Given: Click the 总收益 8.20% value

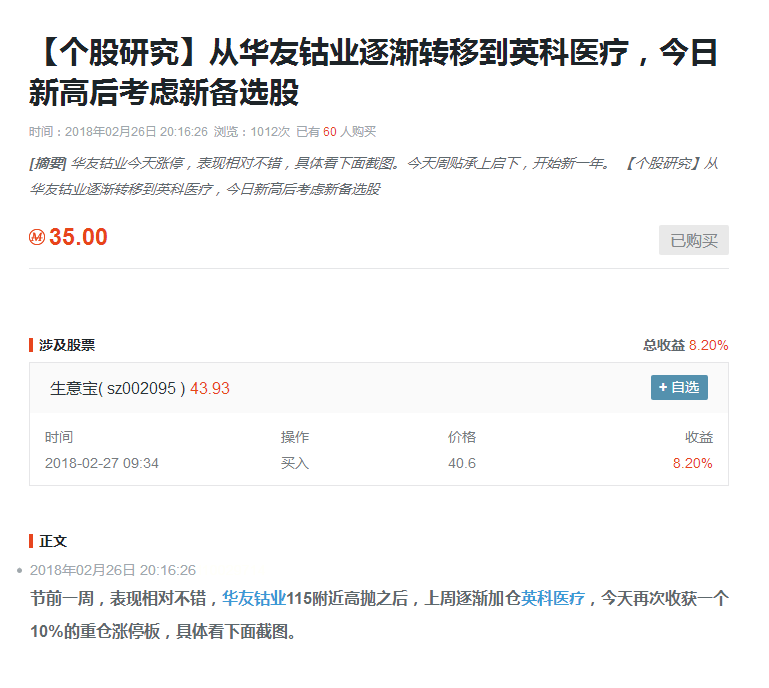Looking at the screenshot, I should pyautogui.click(x=708, y=345).
